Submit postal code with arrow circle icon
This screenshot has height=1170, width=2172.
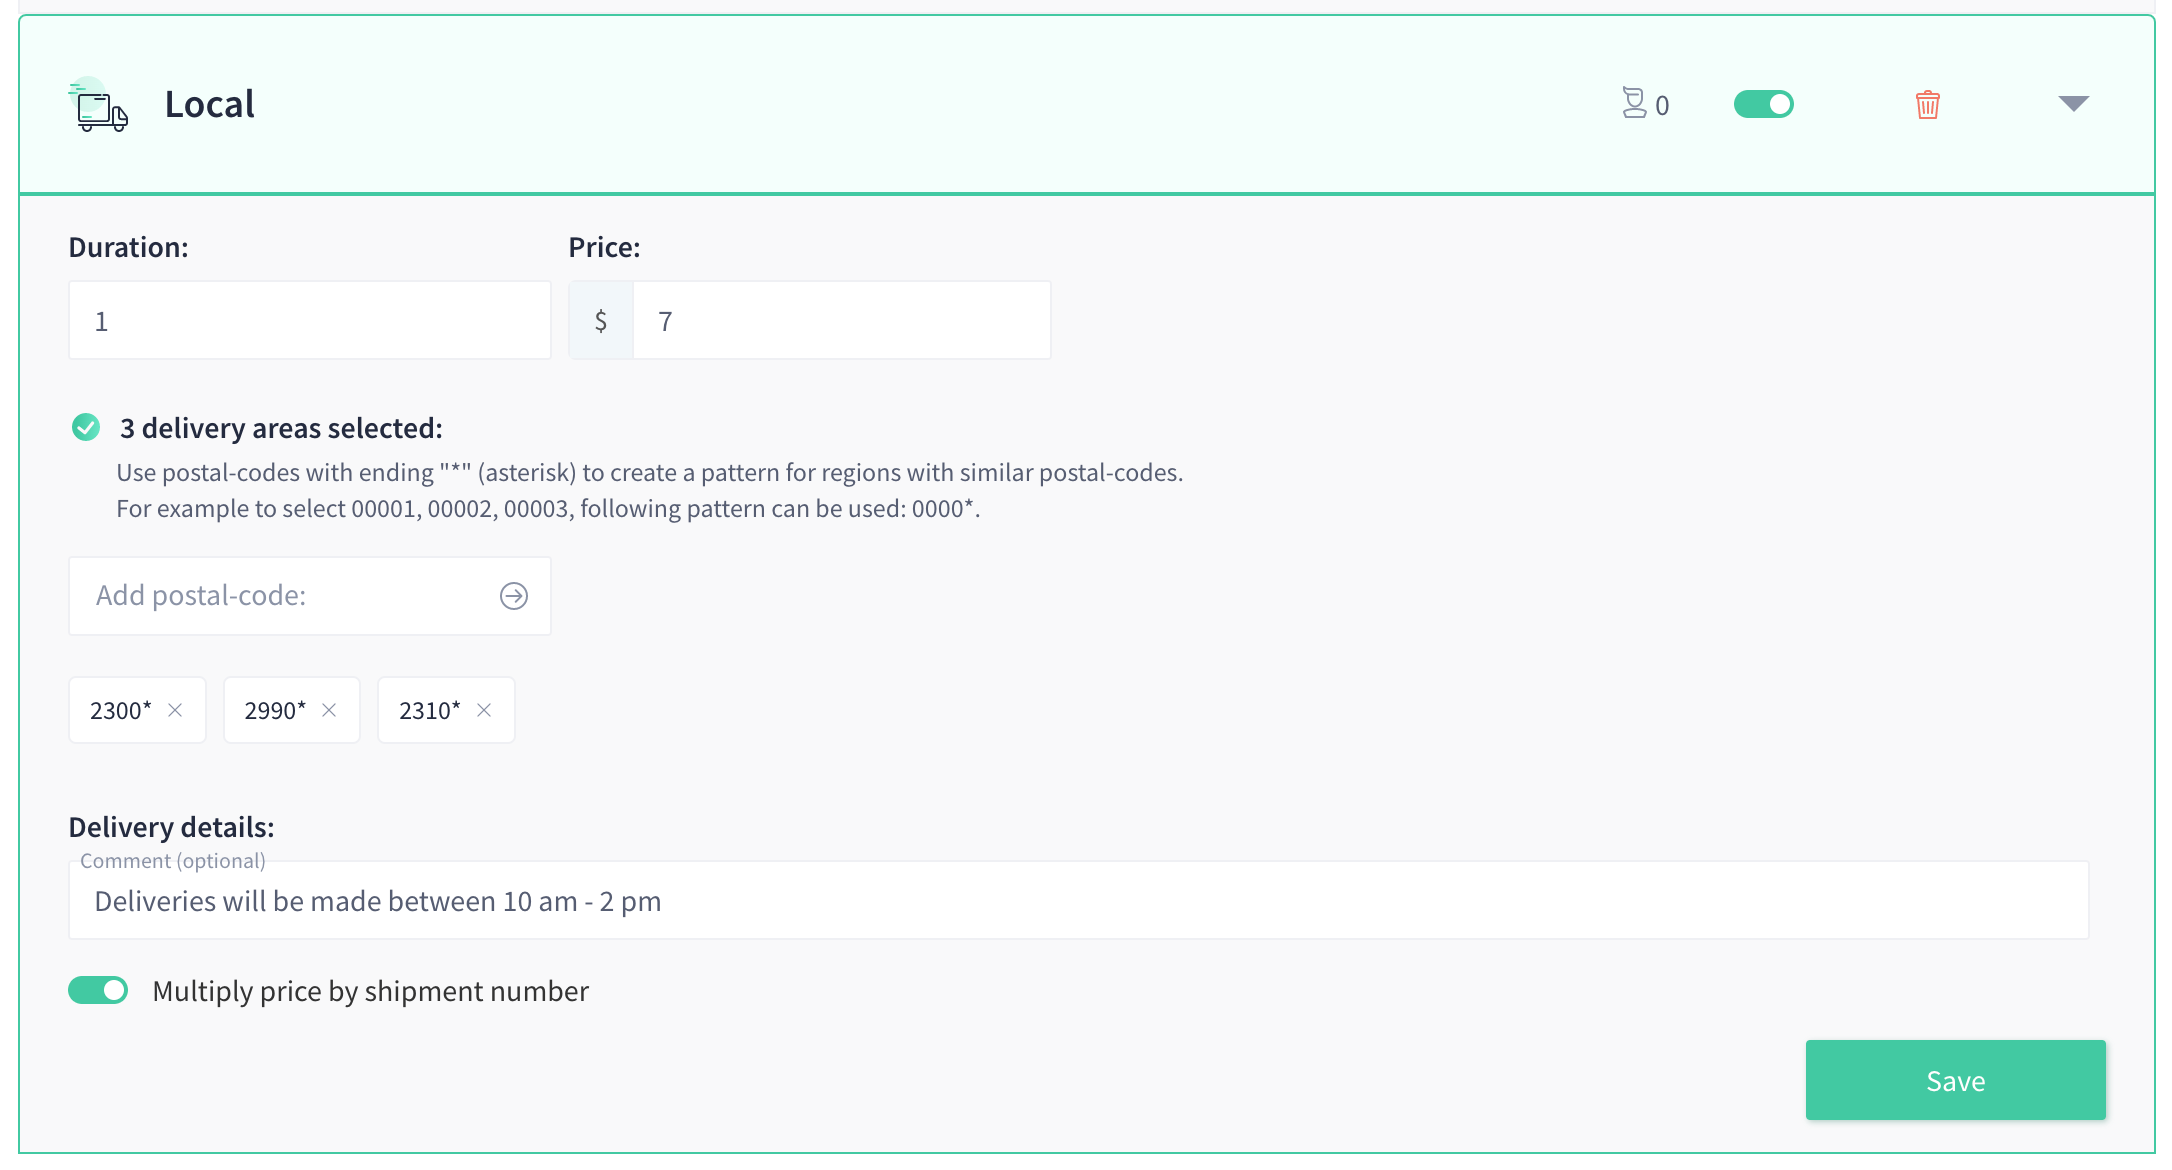click(514, 596)
